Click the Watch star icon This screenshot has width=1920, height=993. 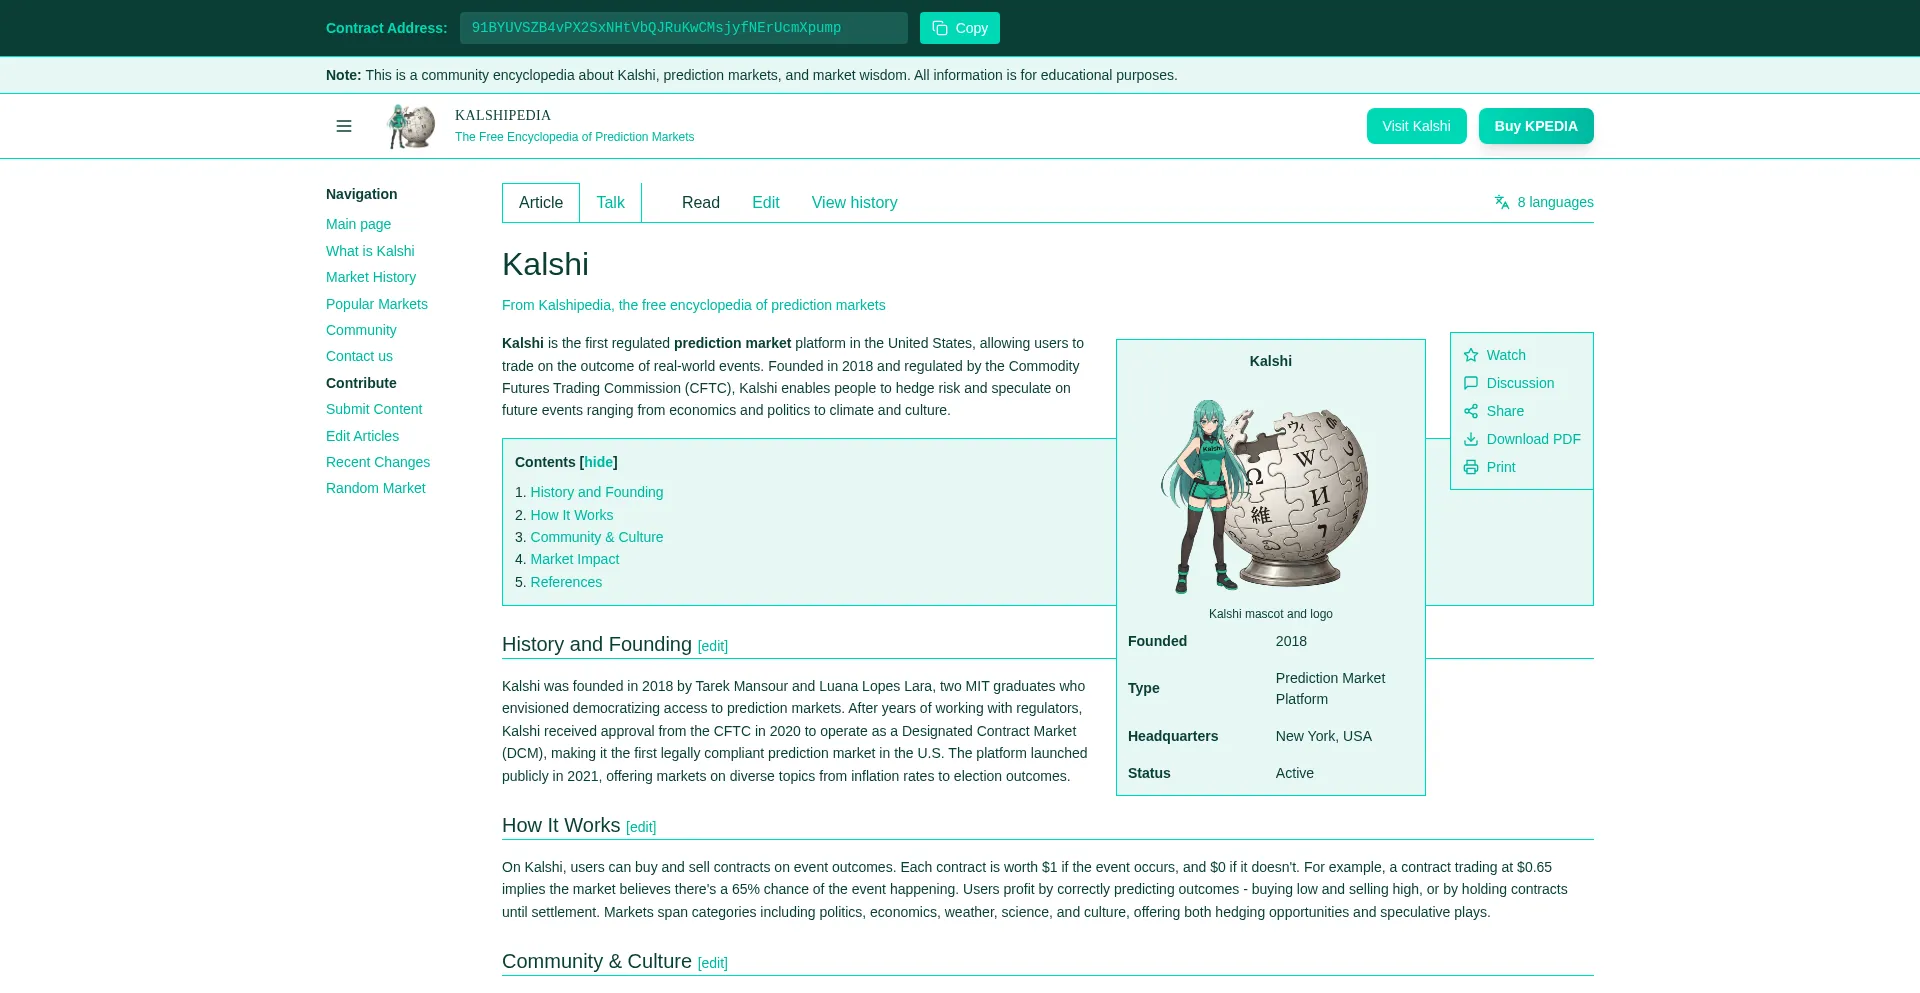[x=1471, y=355]
